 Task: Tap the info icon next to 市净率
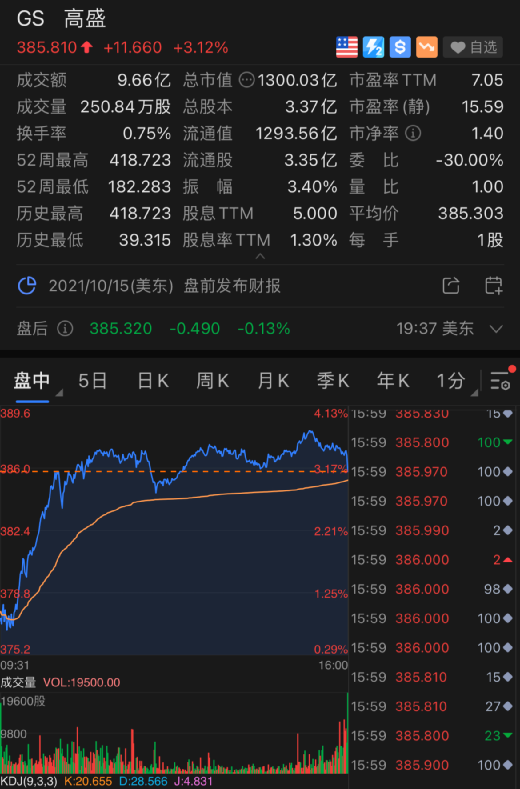(x=413, y=133)
